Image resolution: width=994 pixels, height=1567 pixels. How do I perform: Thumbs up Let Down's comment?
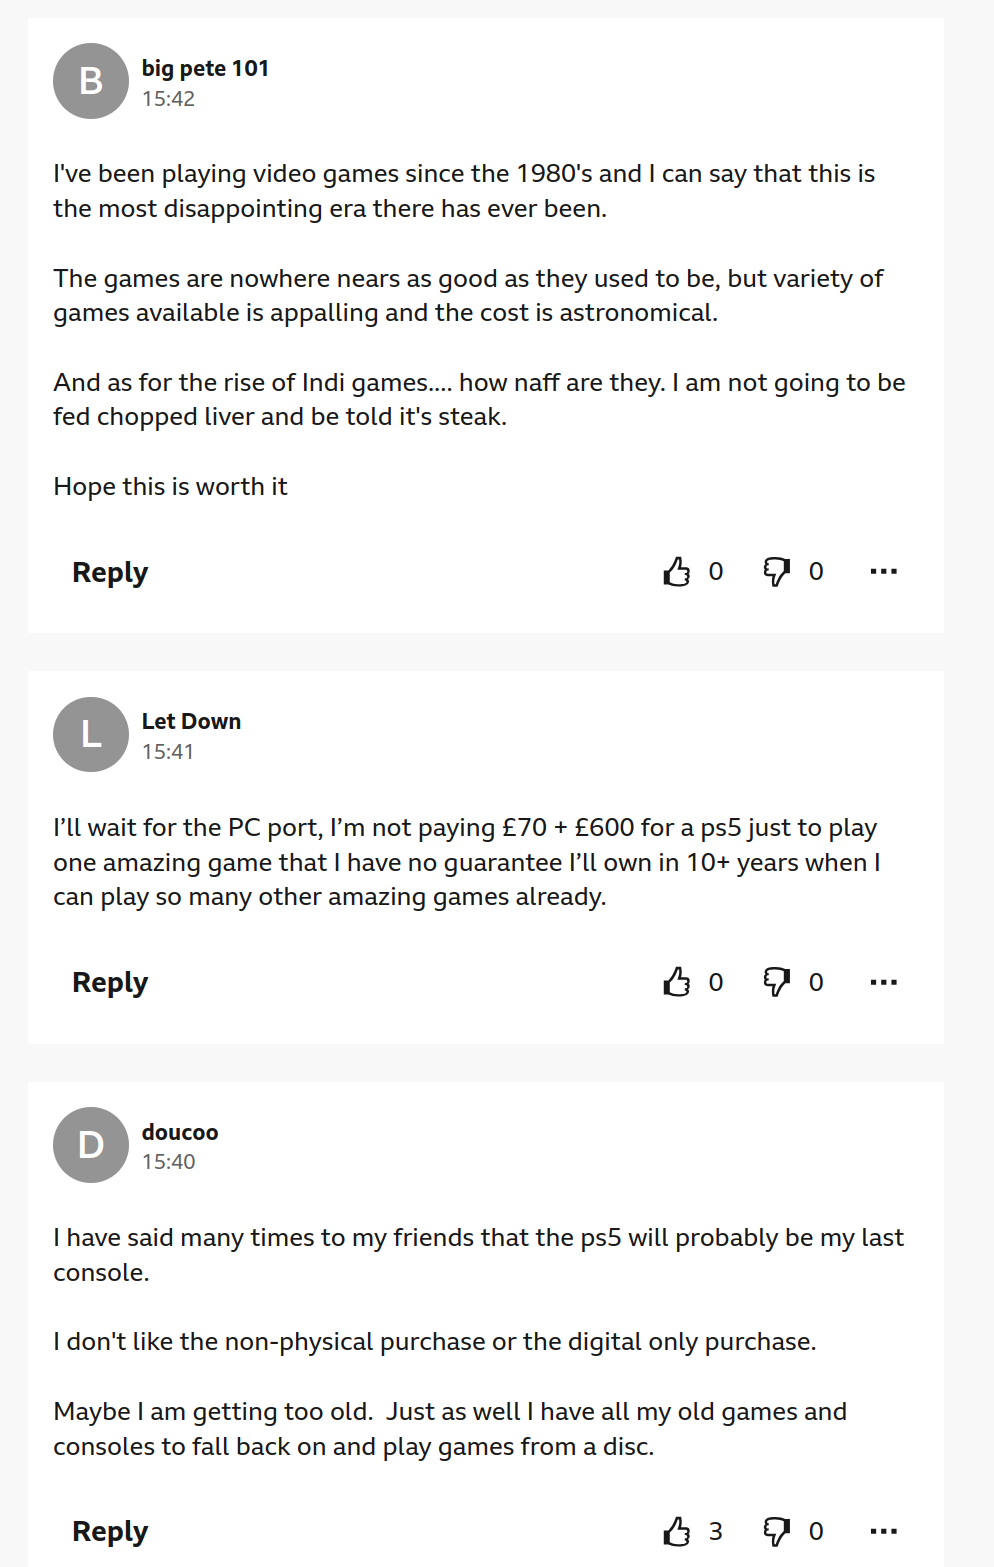677,982
